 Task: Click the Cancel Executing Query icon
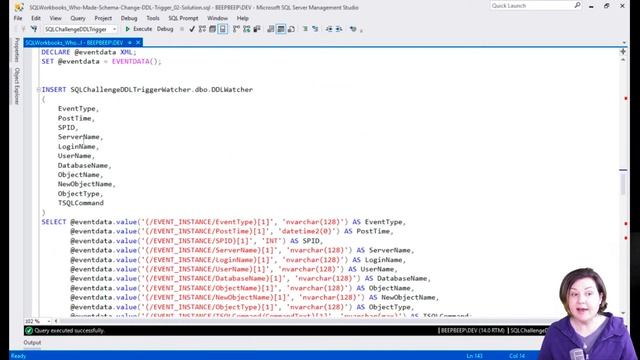click(x=182, y=29)
